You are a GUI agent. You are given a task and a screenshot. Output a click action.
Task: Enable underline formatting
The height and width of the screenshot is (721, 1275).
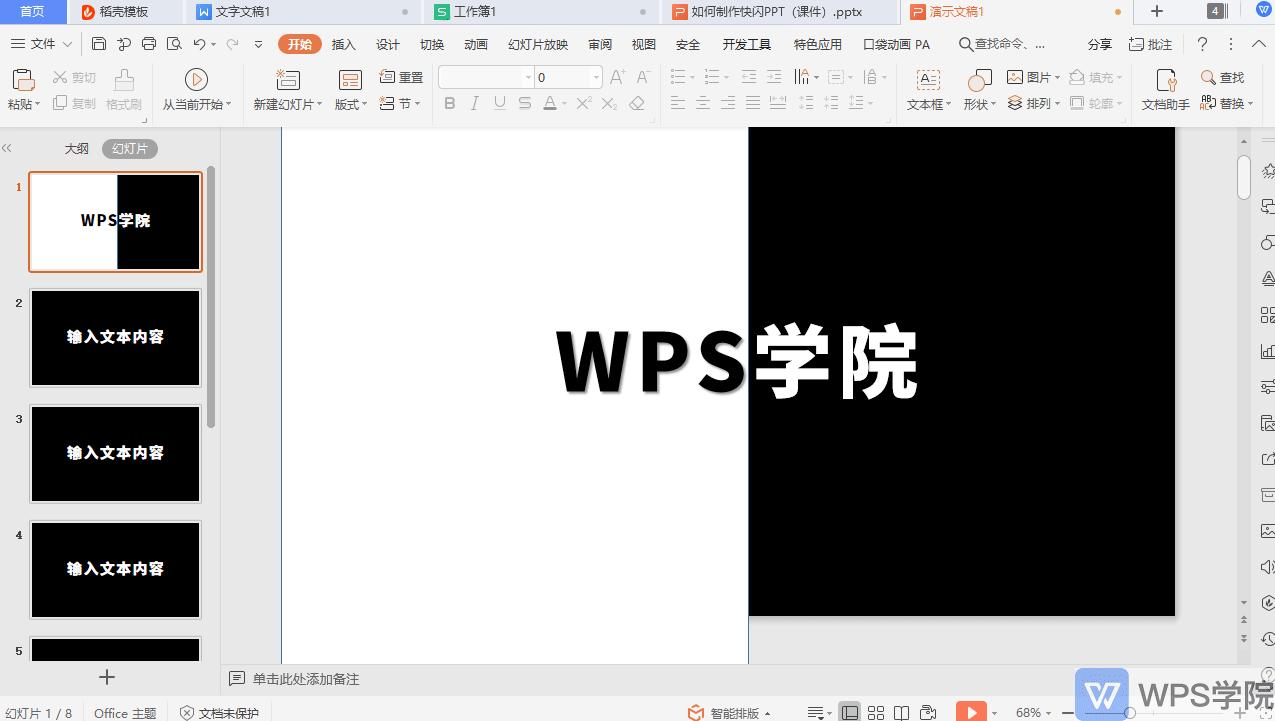click(499, 103)
